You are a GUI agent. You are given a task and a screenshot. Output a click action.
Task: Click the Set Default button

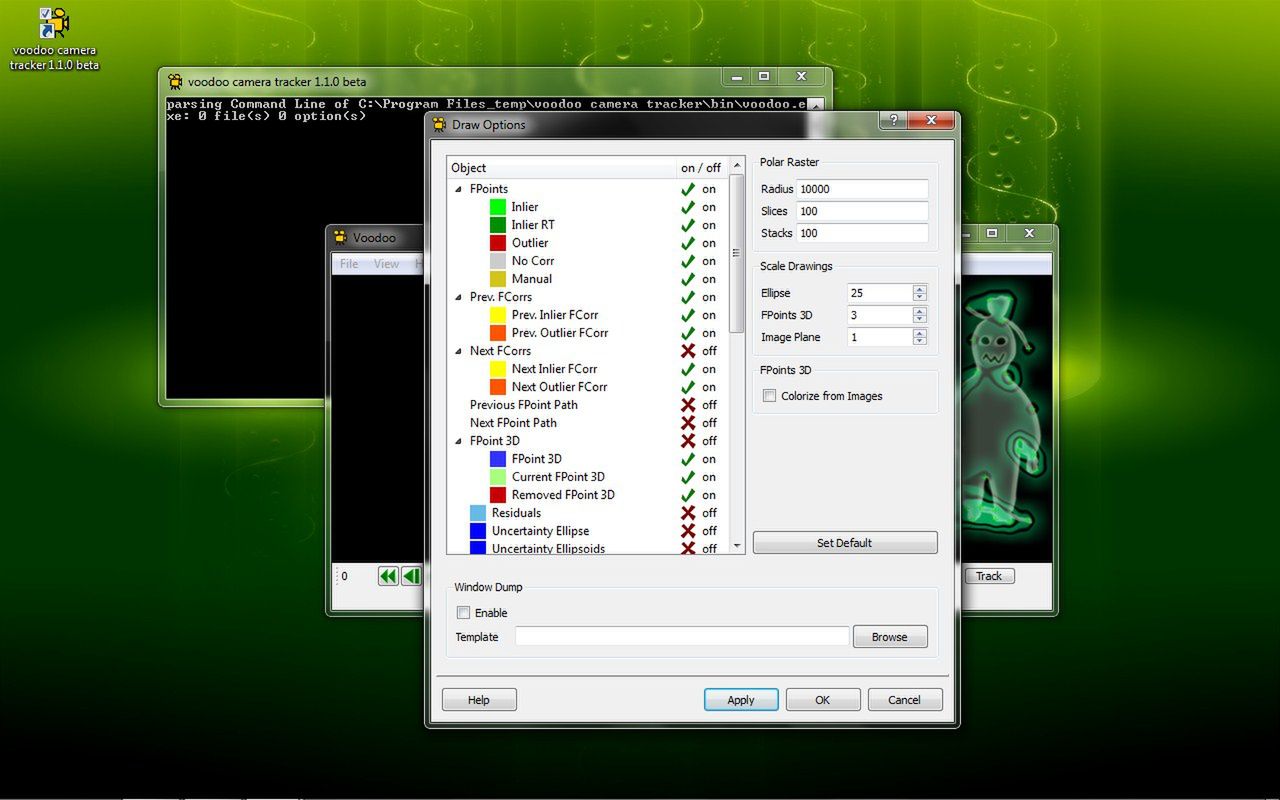845,543
